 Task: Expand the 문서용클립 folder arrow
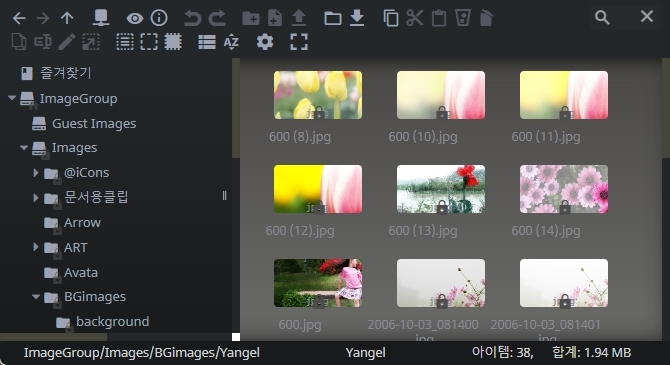(x=36, y=197)
